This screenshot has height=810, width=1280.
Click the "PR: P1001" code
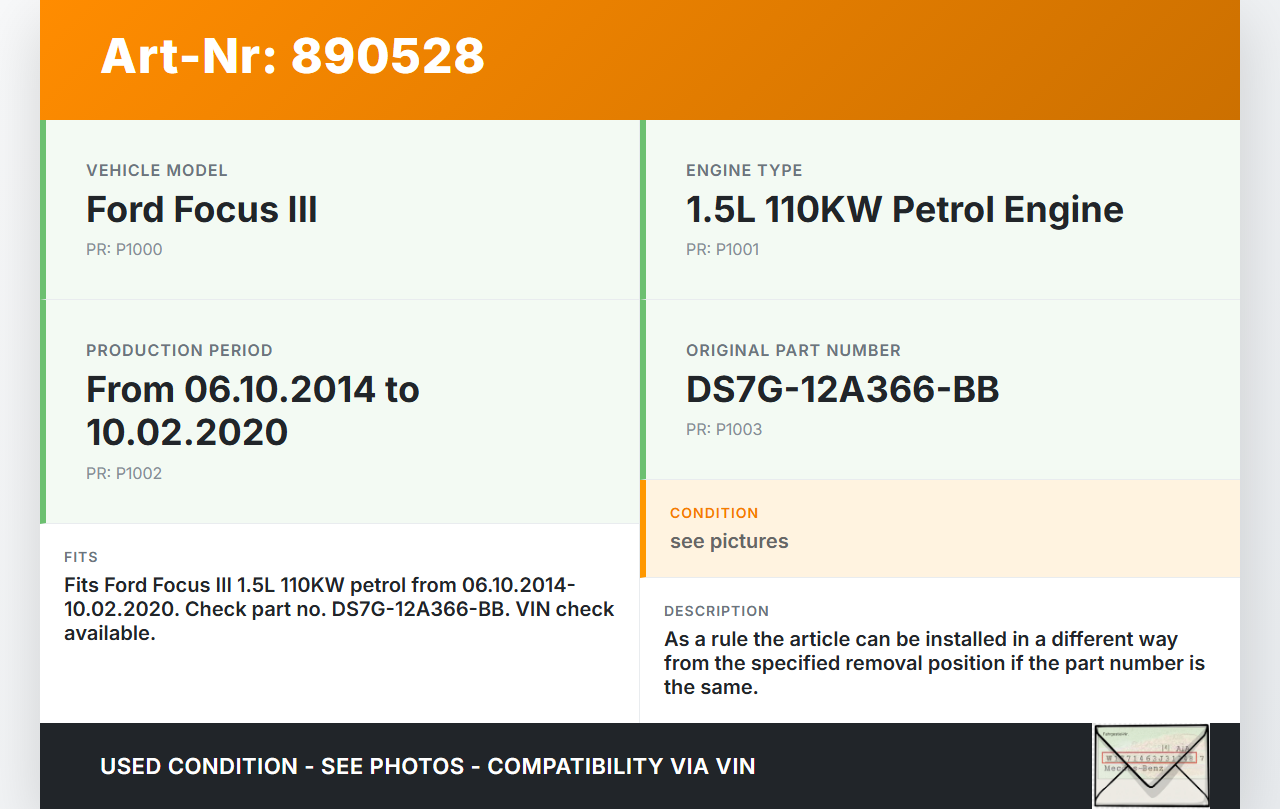coord(723,249)
